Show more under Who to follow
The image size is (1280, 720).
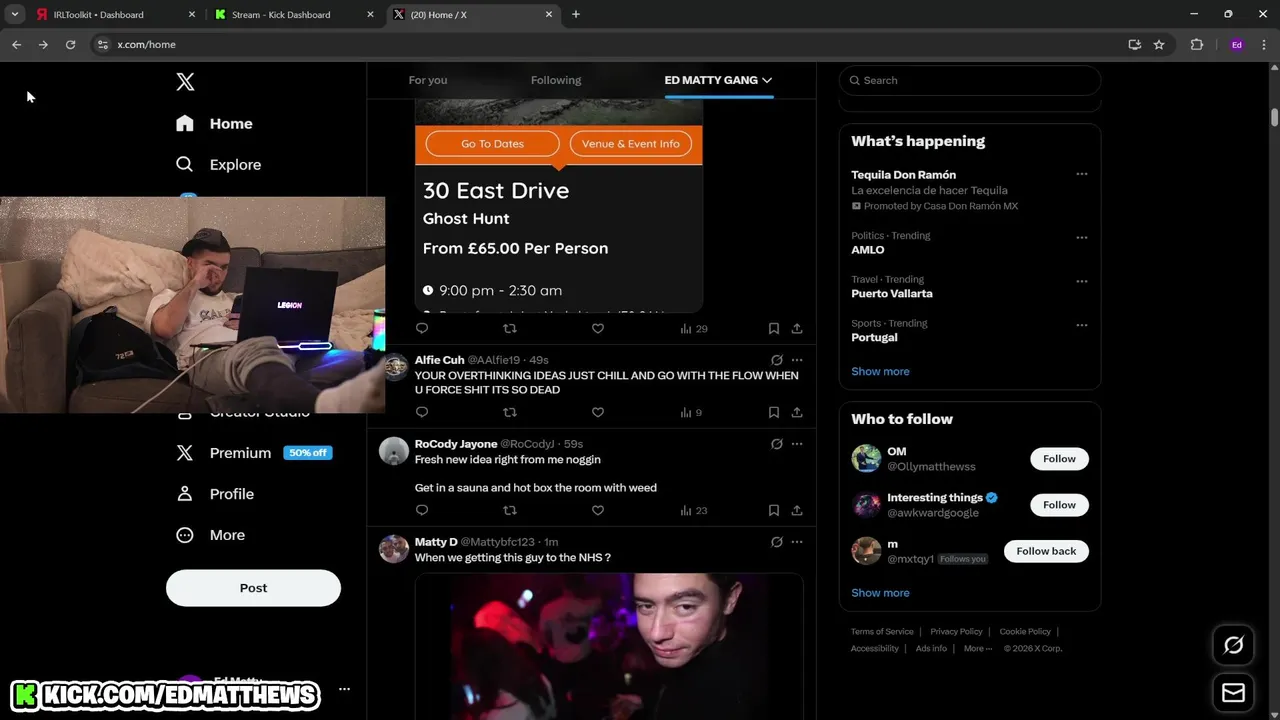tap(880, 593)
